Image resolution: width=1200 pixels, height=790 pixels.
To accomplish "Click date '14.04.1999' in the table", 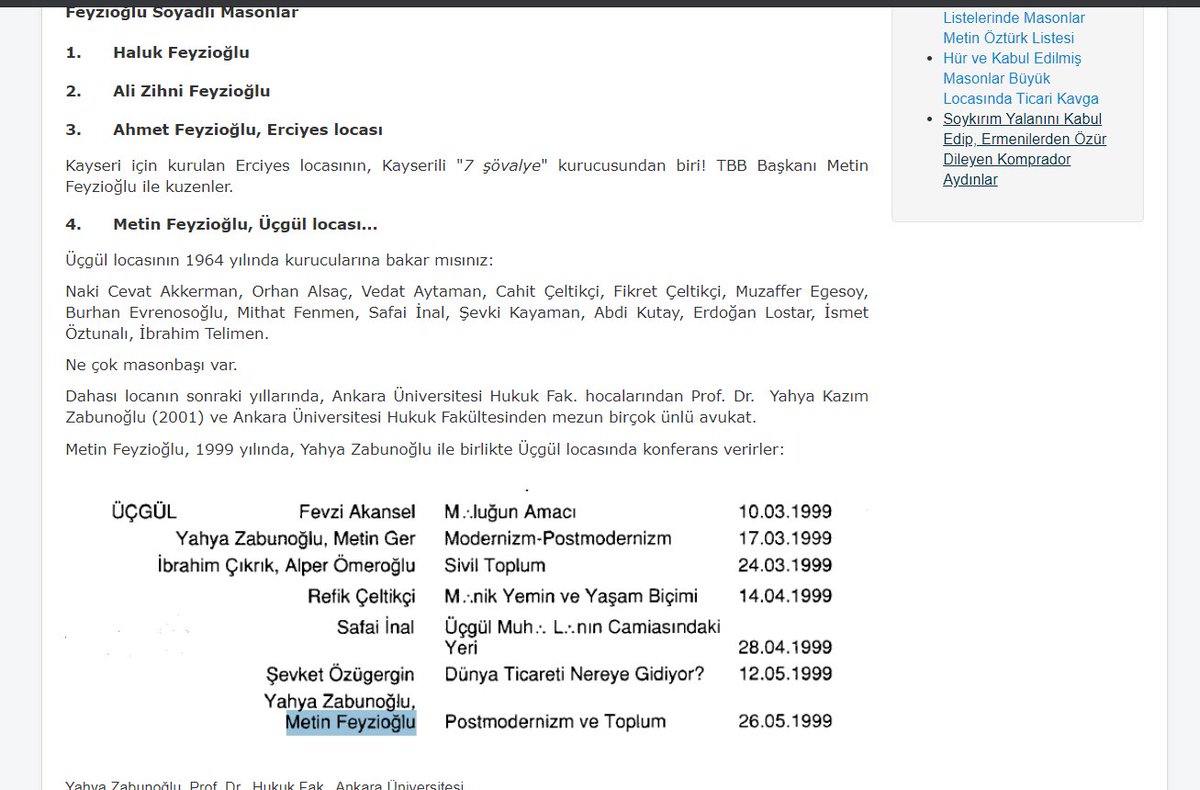I will 785,596.
